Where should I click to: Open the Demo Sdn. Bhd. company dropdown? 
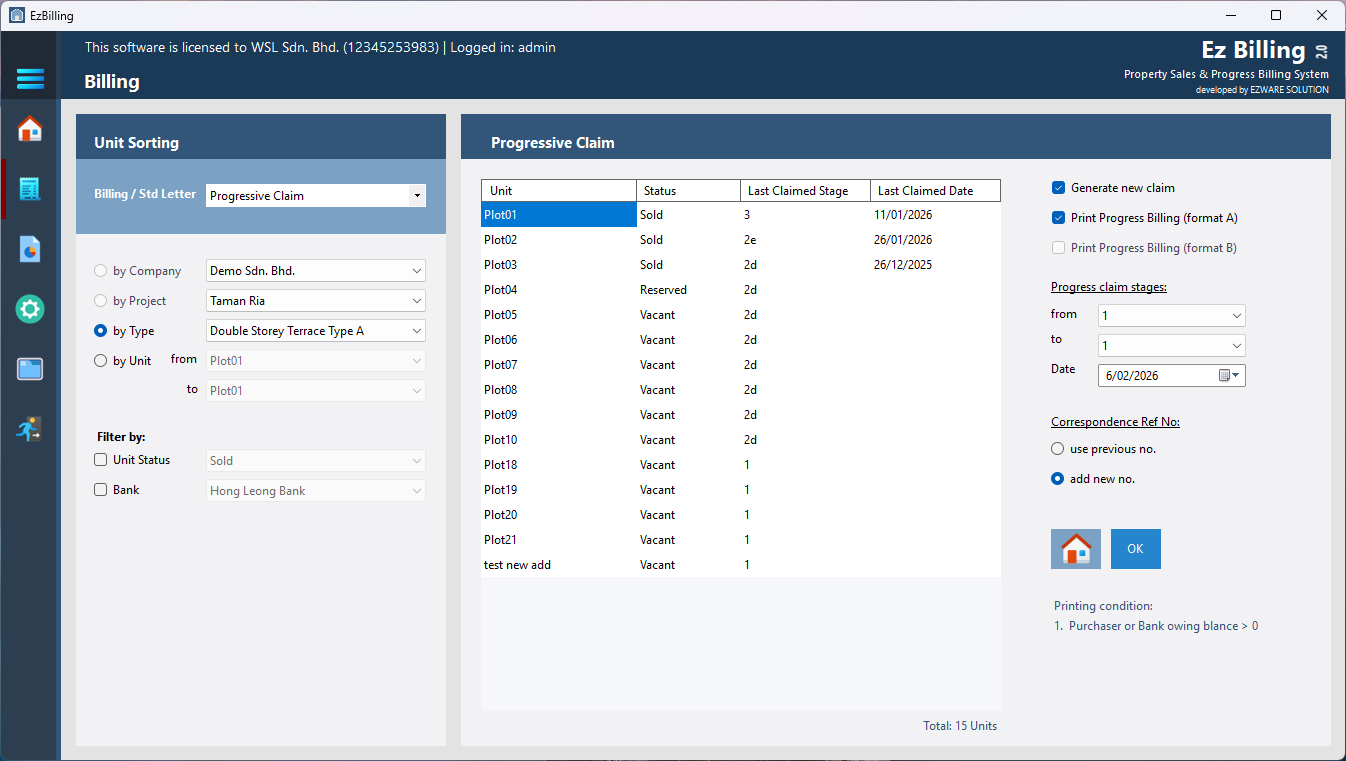316,271
